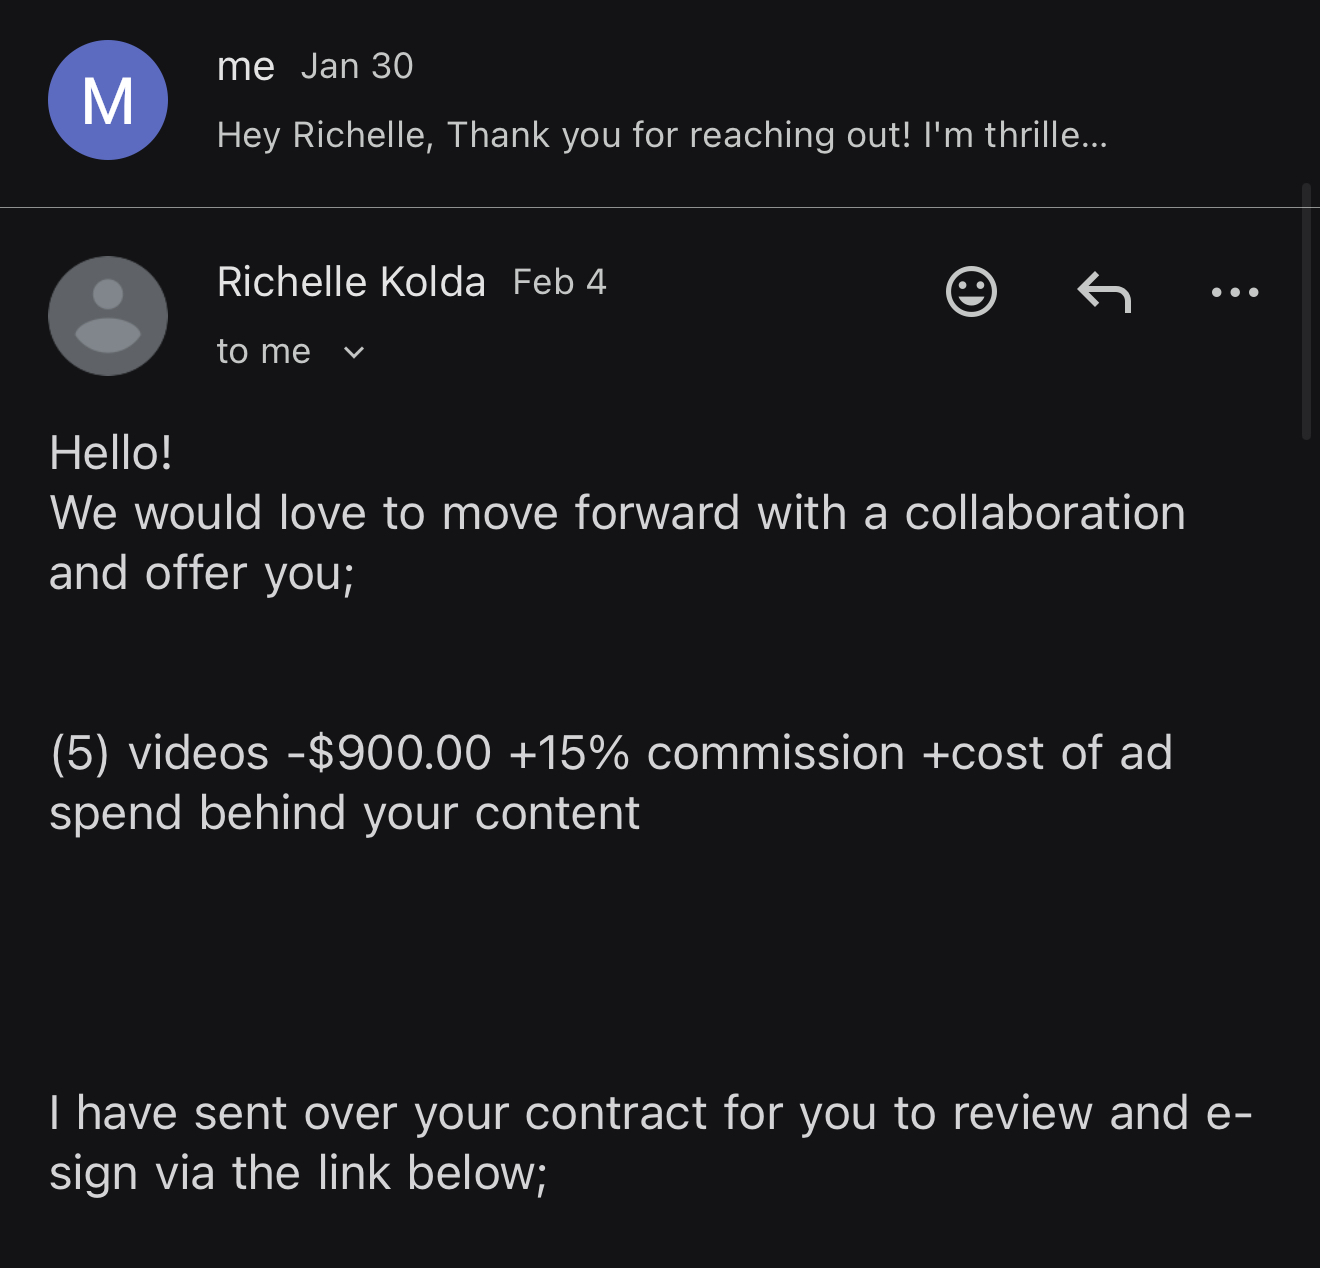
Task: Click the "$900.00" amount in the offer
Action: pos(399,753)
